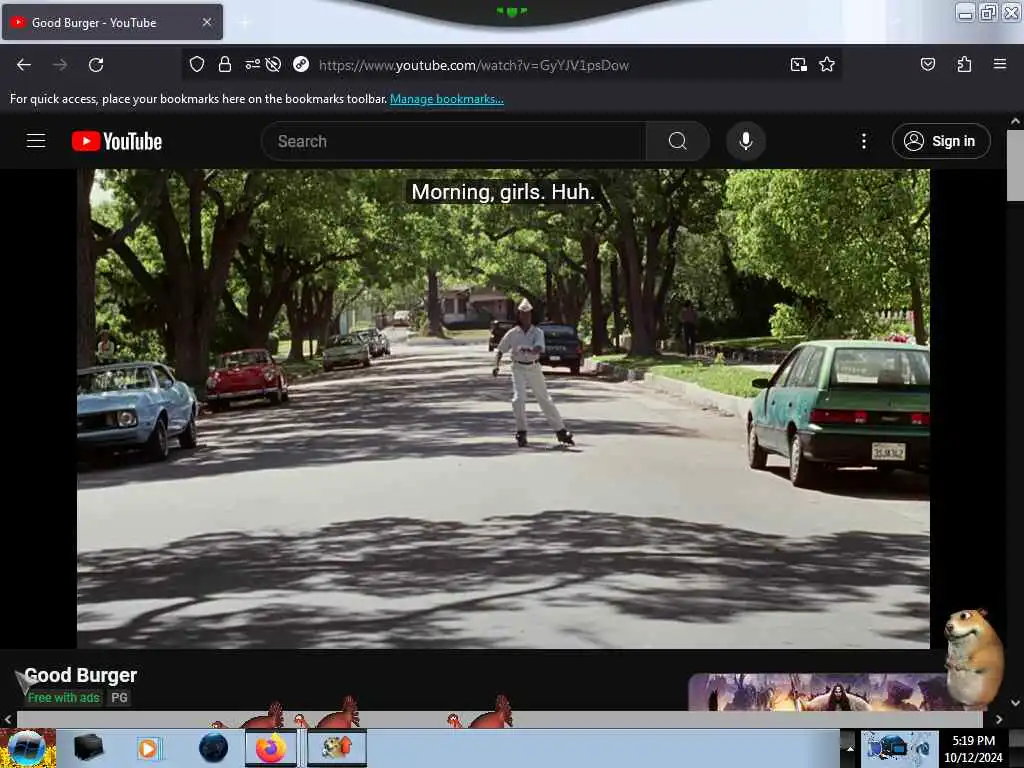Open picture-in-picture from the address bar

798,64
